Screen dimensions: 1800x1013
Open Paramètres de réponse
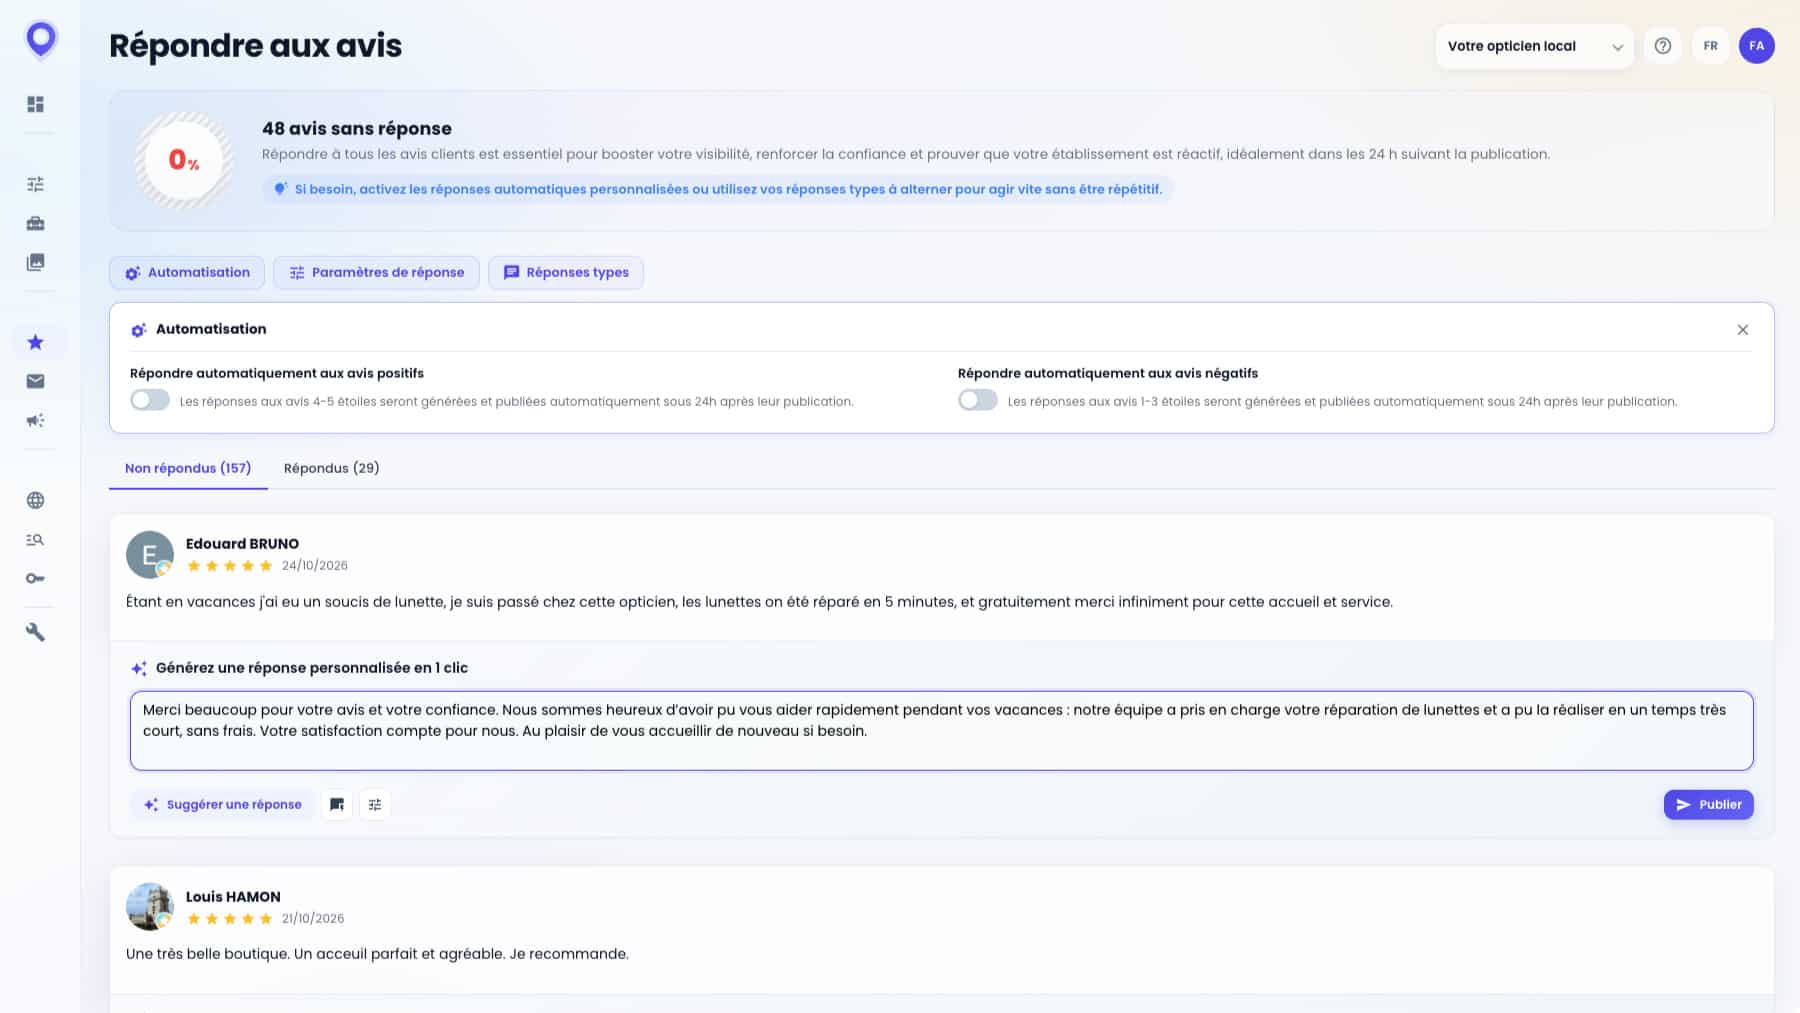(x=376, y=273)
